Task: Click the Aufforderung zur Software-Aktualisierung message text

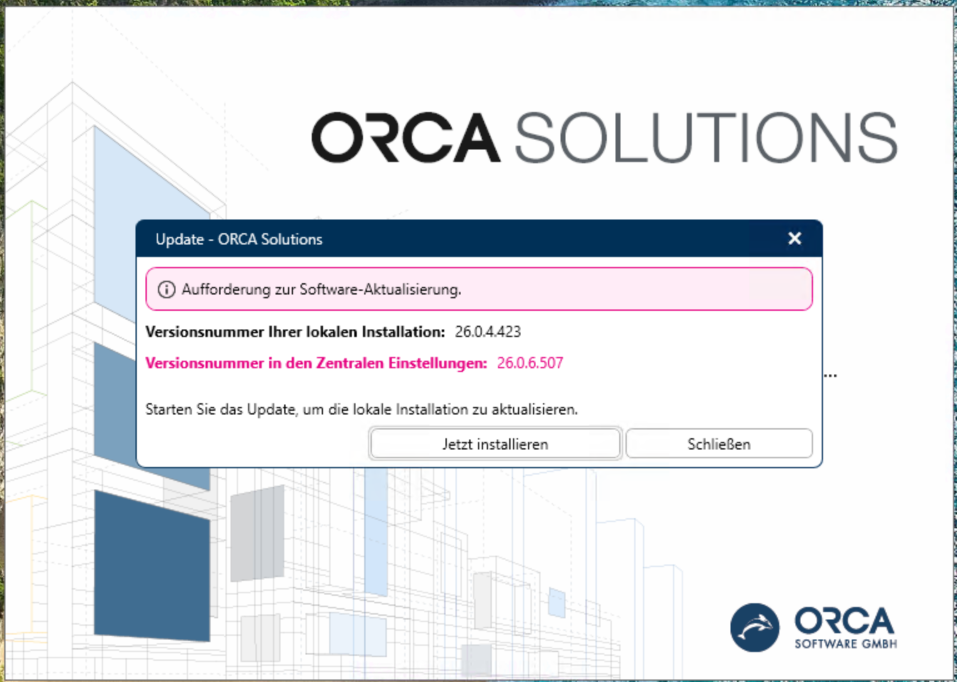Action: tap(321, 289)
